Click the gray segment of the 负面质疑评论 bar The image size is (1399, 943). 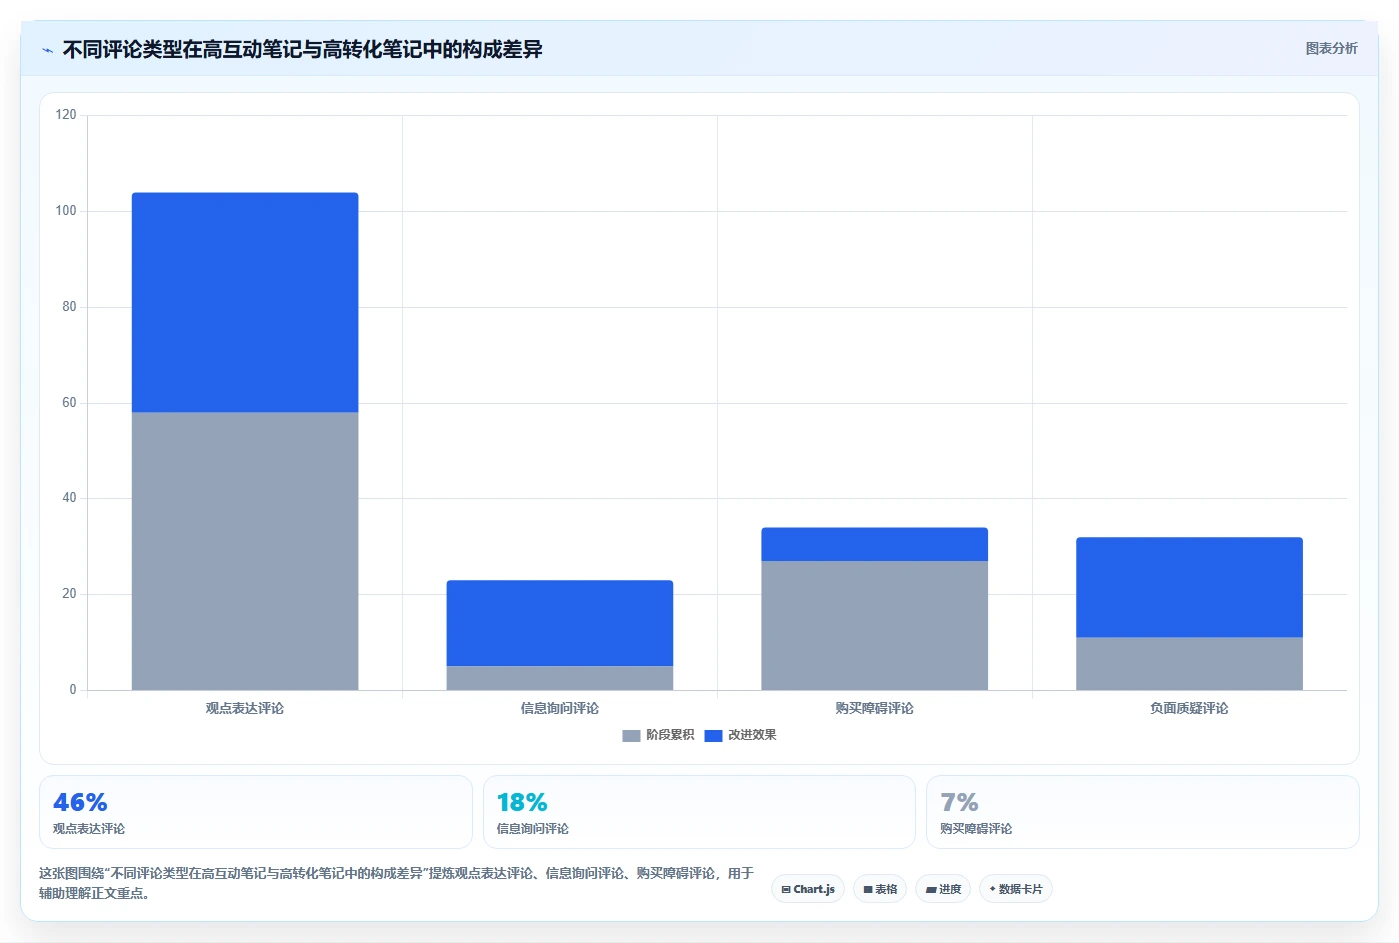coord(1190,663)
